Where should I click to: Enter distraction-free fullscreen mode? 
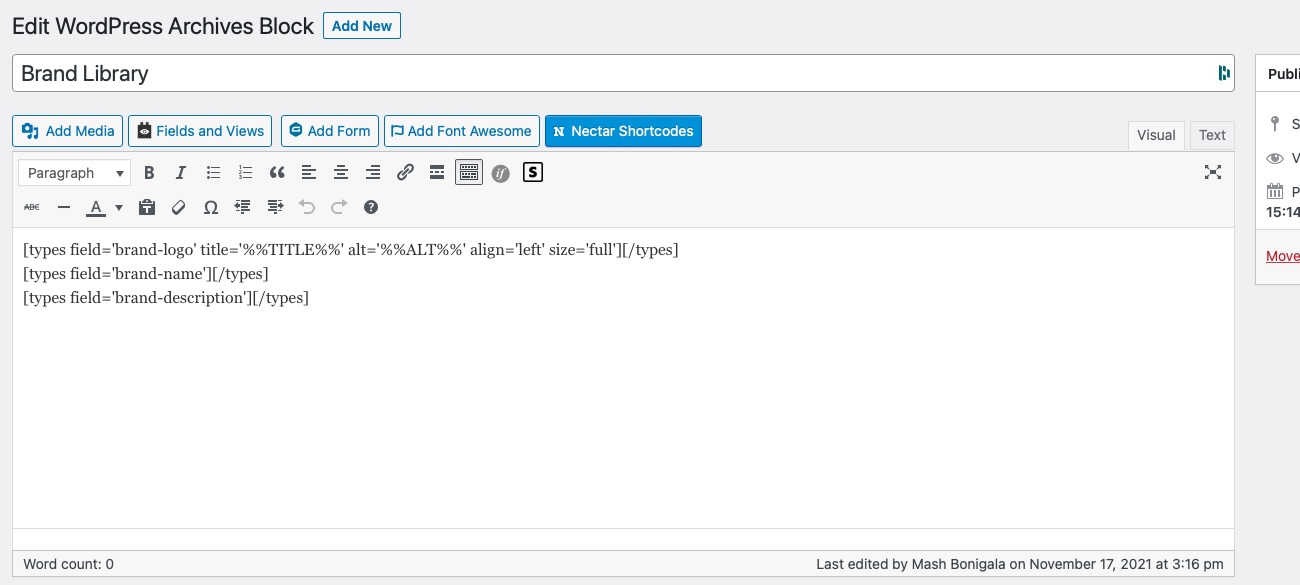[x=1213, y=172]
